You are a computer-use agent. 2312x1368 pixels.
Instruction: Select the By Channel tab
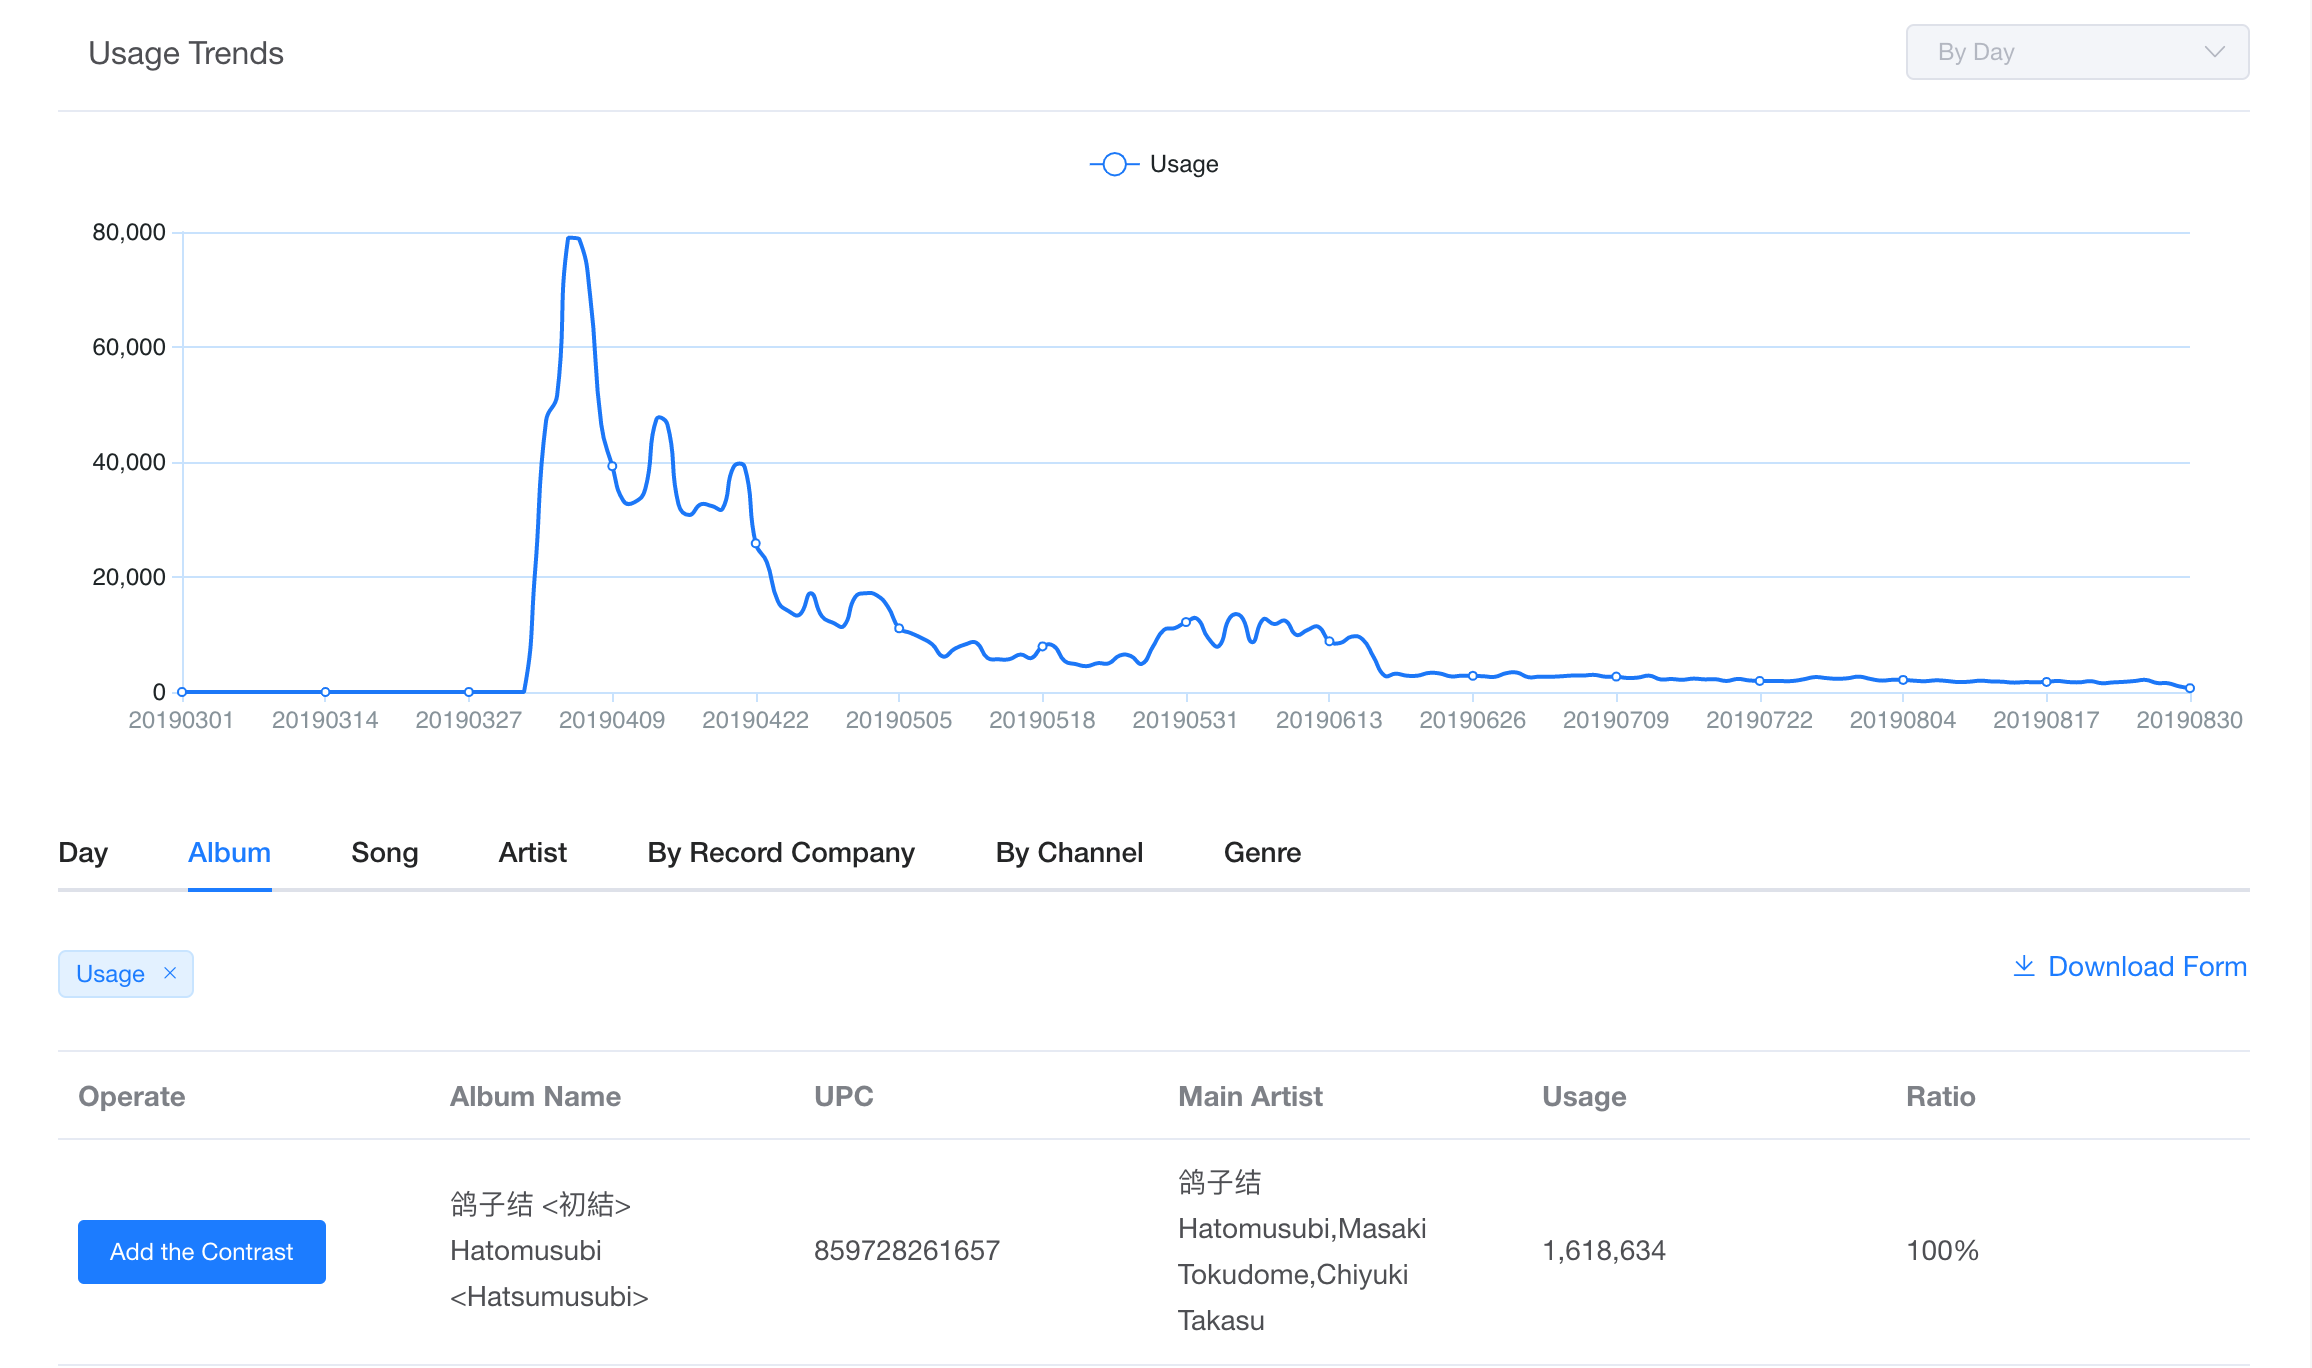point(1069,853)
